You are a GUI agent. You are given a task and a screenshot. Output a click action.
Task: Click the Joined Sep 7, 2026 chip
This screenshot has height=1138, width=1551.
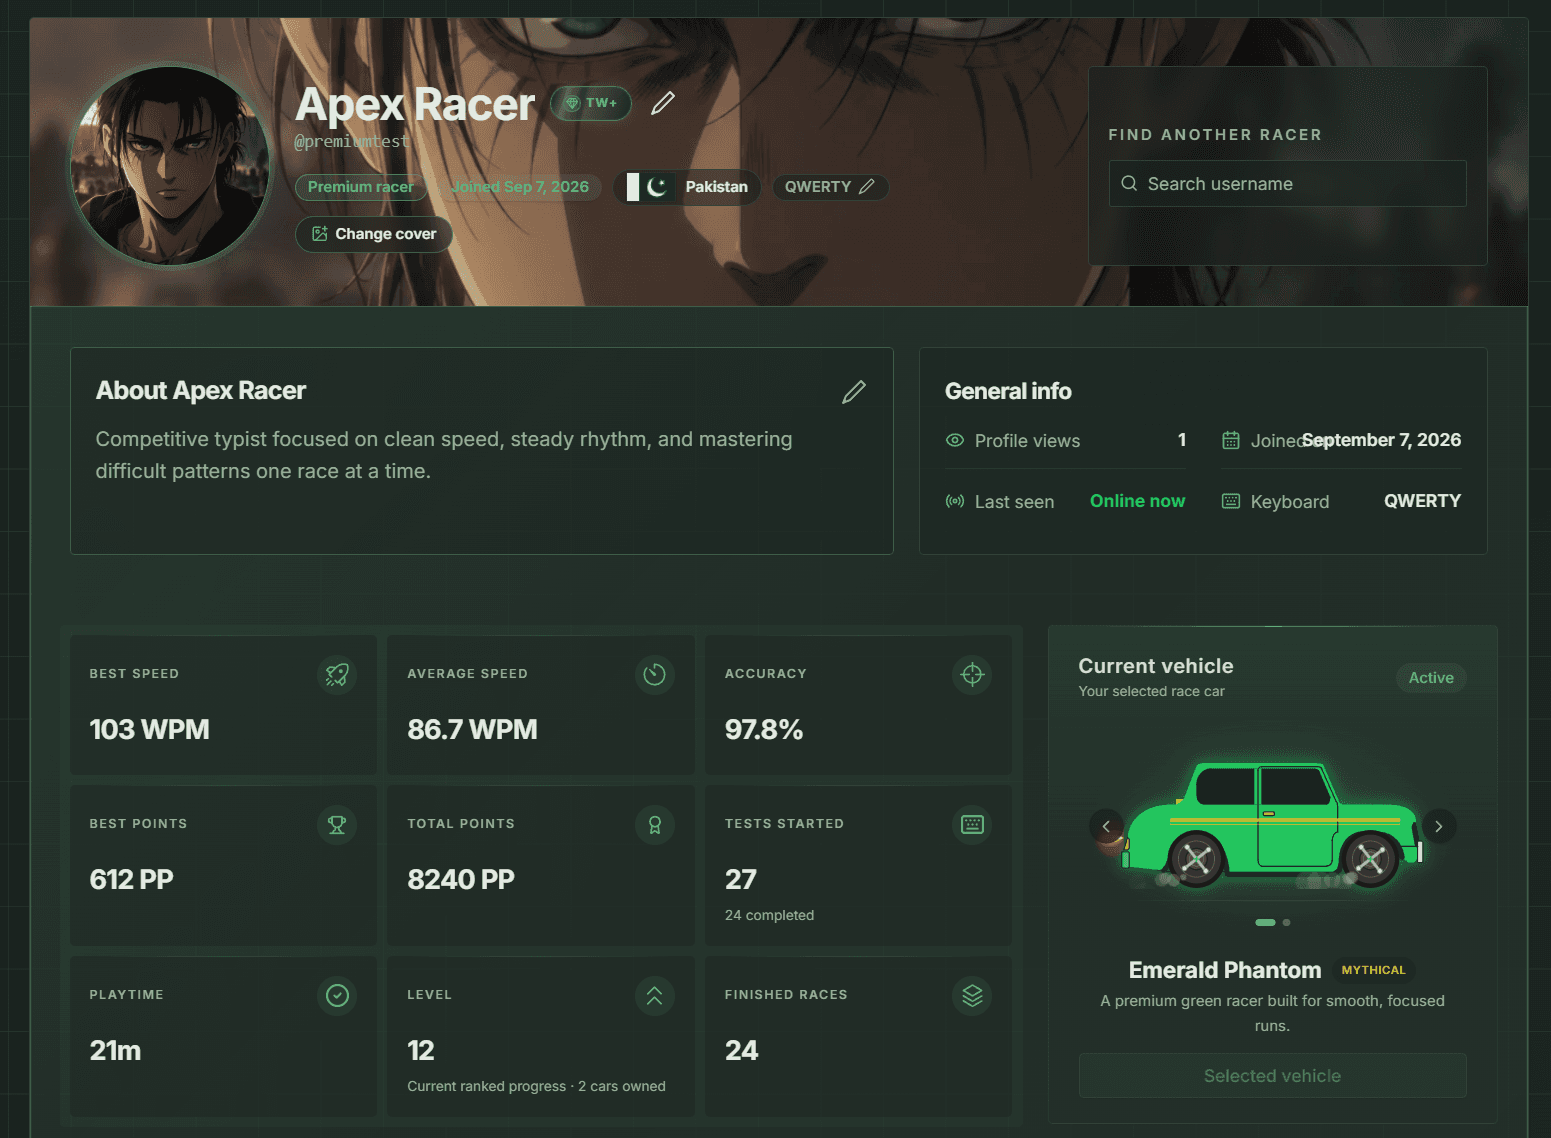point(519,187)
